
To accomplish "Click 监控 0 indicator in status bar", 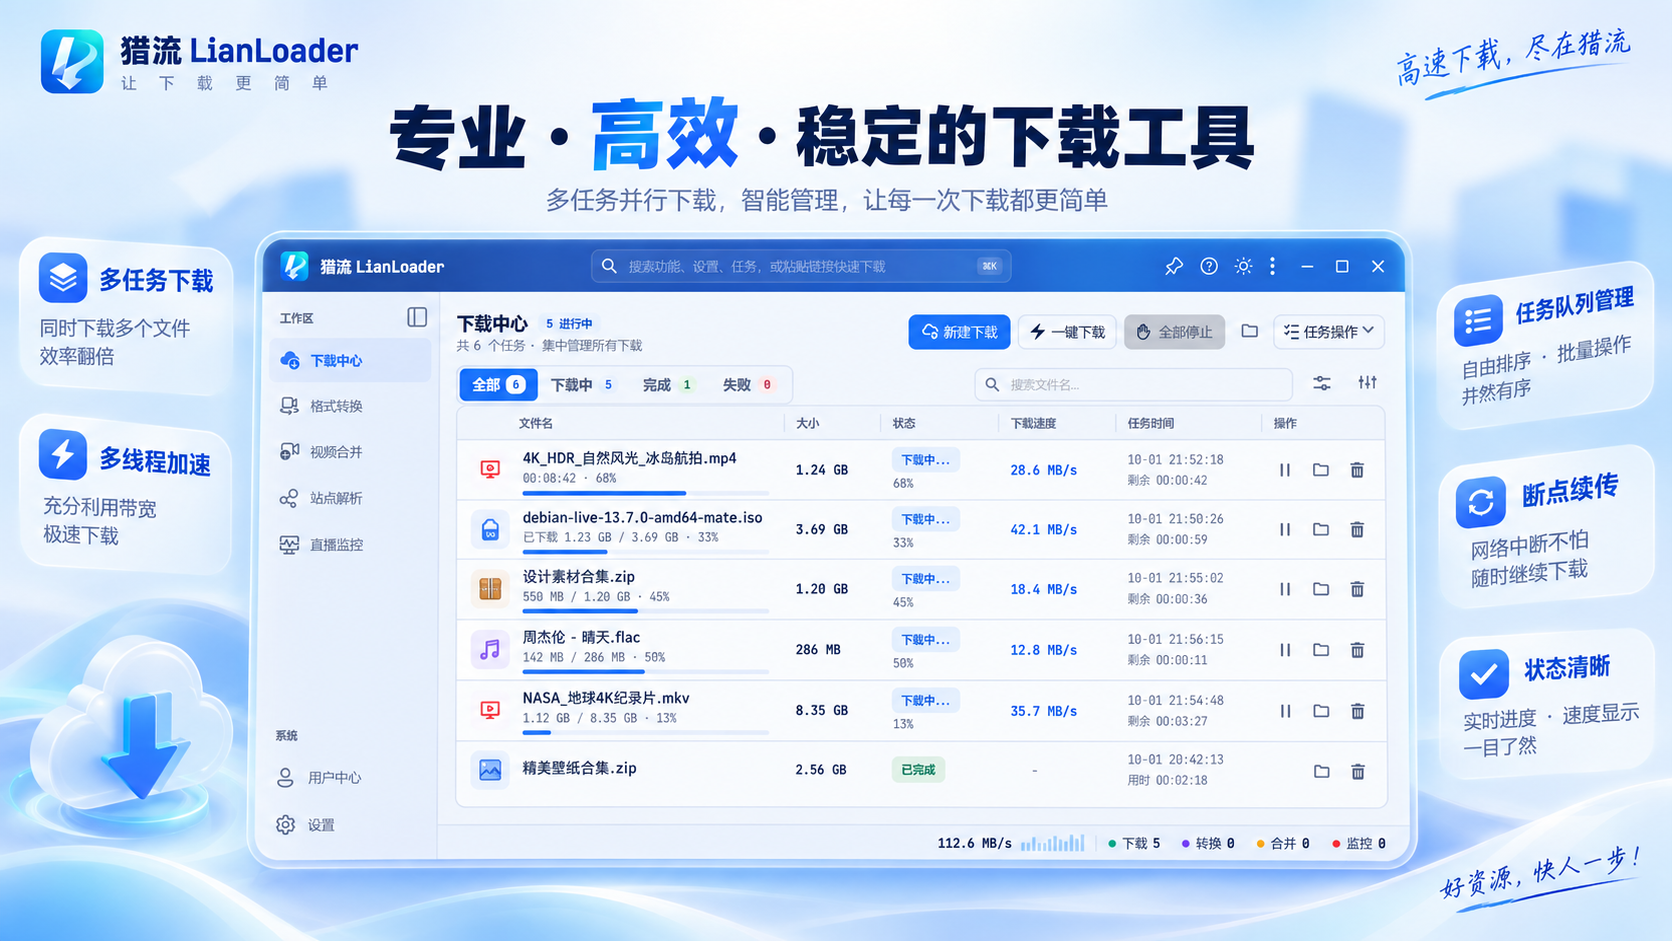I will pos(1358,843).
